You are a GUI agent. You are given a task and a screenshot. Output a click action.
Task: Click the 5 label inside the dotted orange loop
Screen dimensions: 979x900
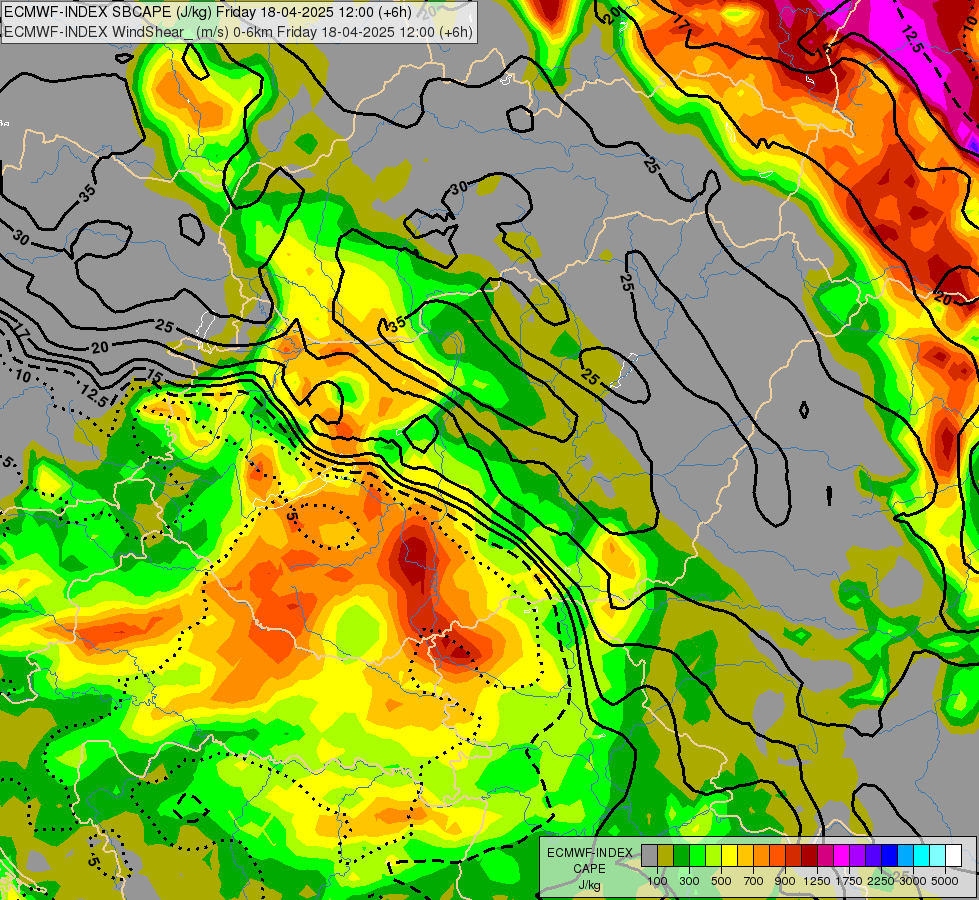tap(291, 517)
